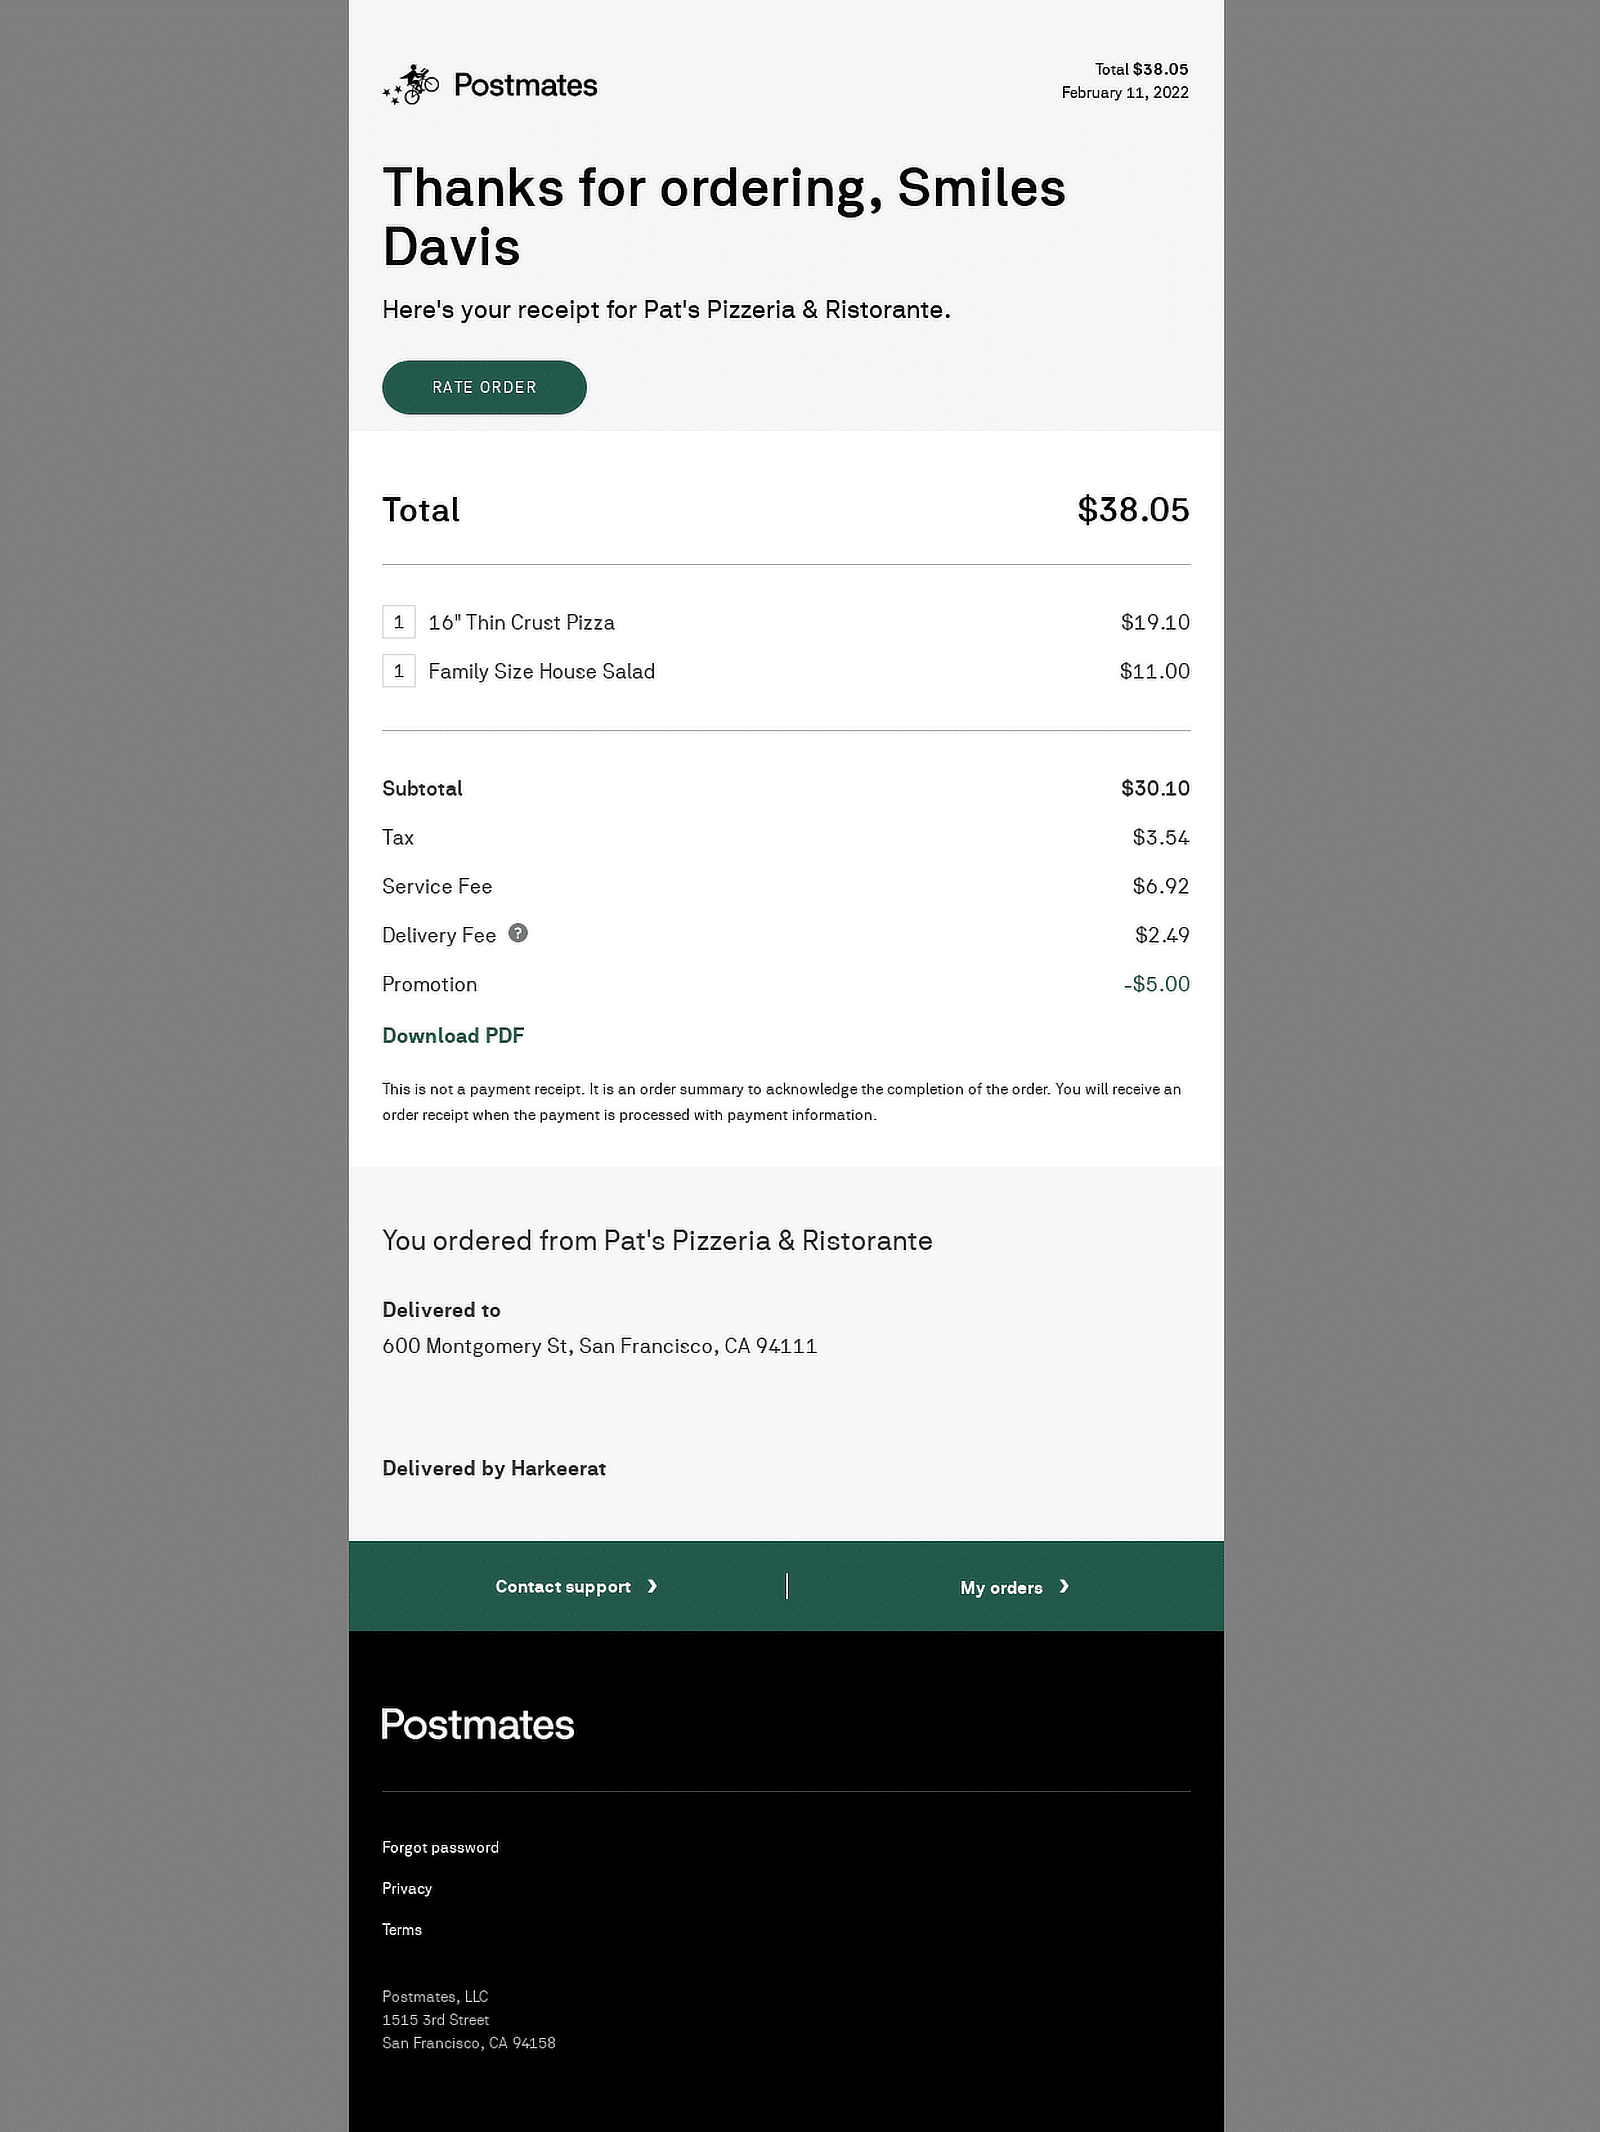This screenshot has width=1600, height=2132.
Task: Open the Terms link in footer
Action: 401,1929
